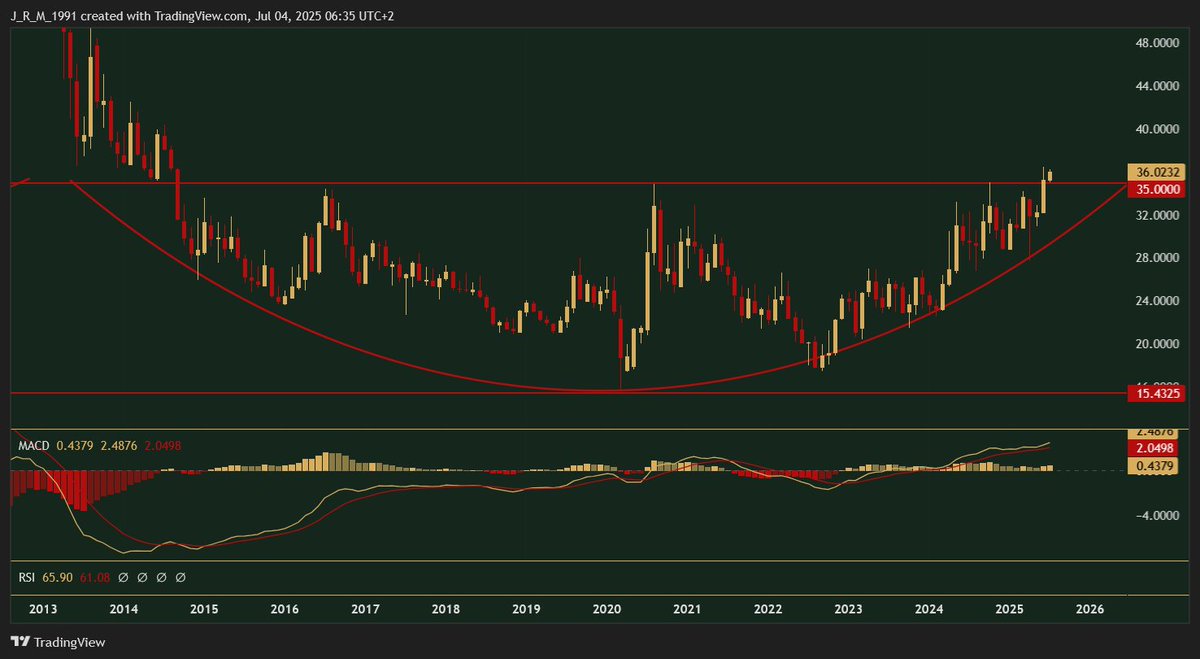Click the TradingView logo at bottom-left
Screen dimensions: 1200x659
pyautogui.click(x=58, y=642)
